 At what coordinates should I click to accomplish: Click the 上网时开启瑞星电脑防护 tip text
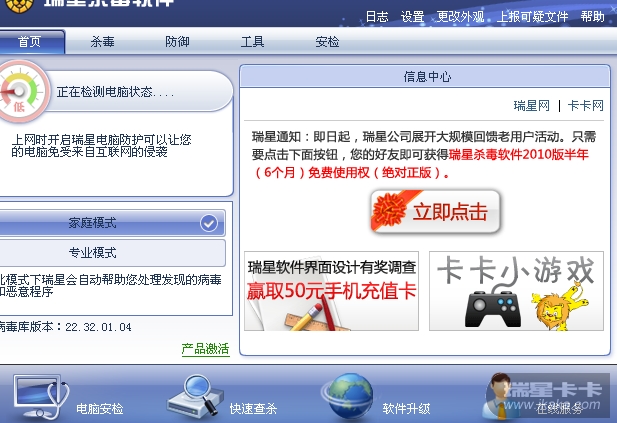pyautogui.click(x=101, y=146)
